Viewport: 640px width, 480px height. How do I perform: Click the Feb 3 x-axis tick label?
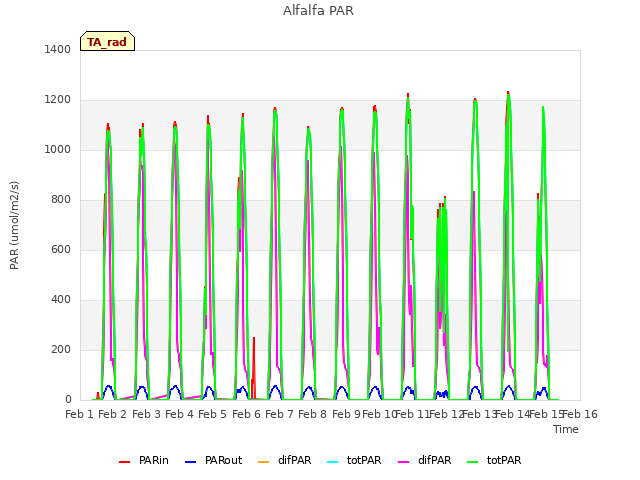coord(146,414)
